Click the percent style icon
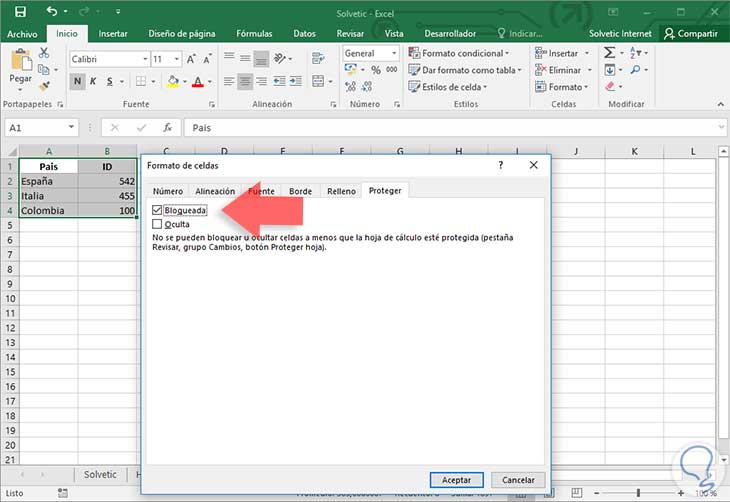The width and height of the screenshot is (730, 502). click(x=376, y=70)
